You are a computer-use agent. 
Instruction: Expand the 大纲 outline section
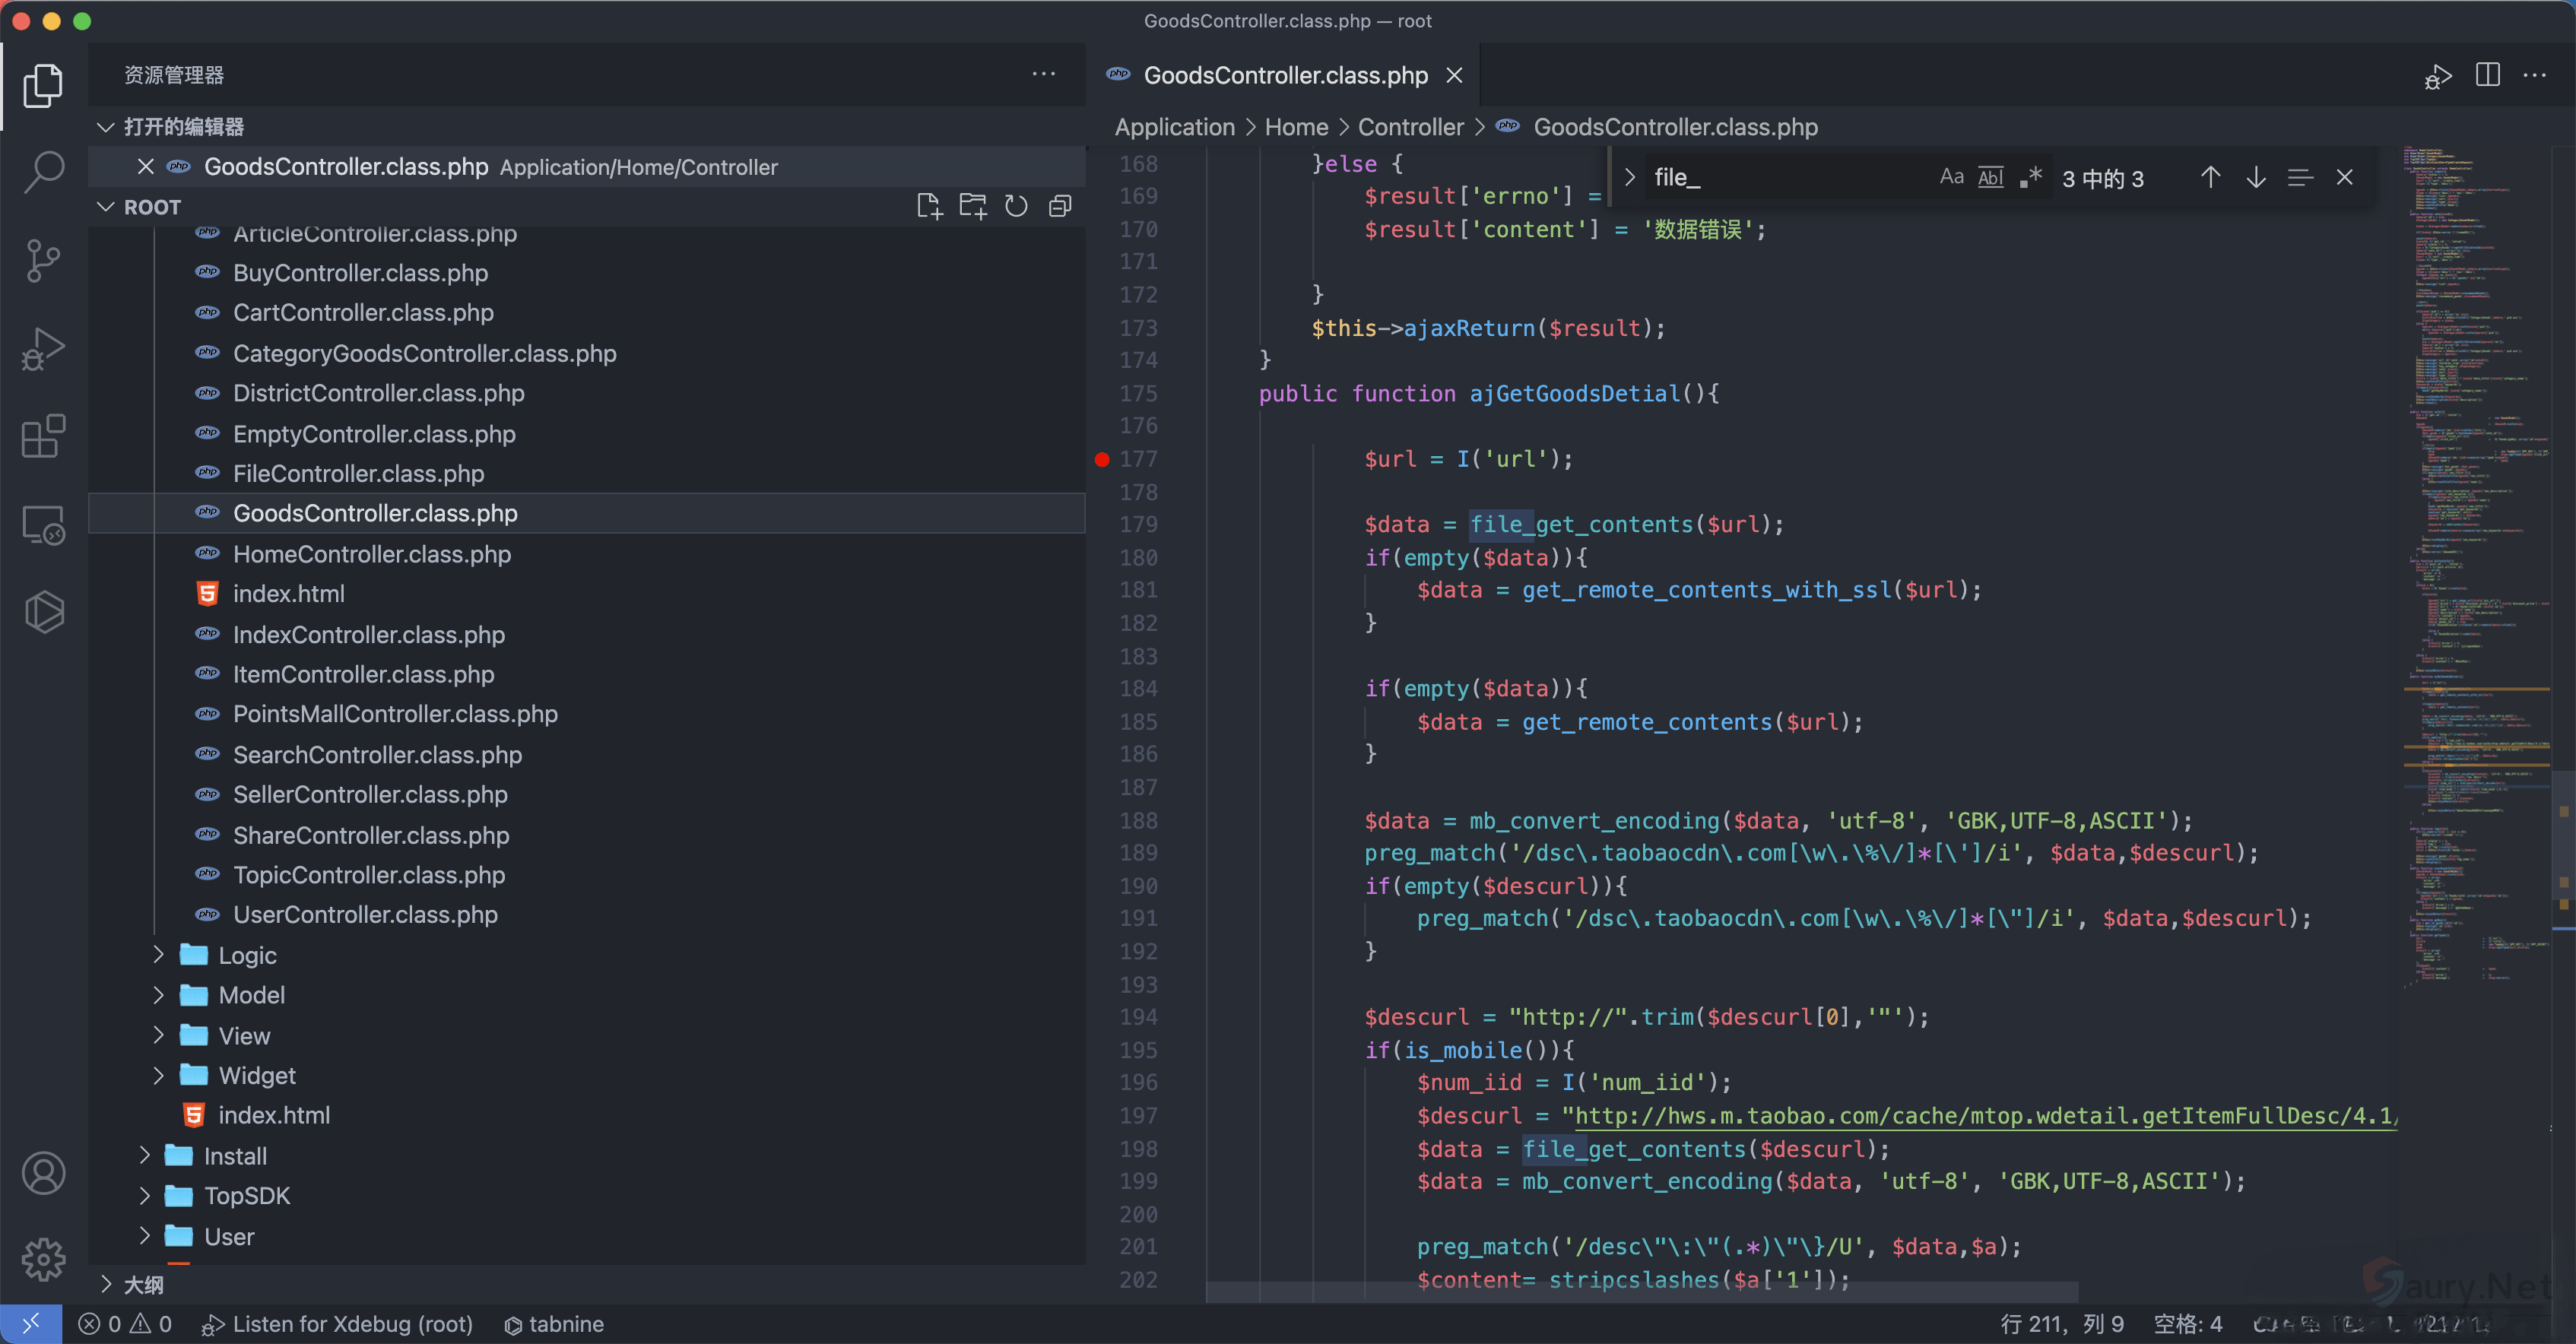click(142, 1284)
